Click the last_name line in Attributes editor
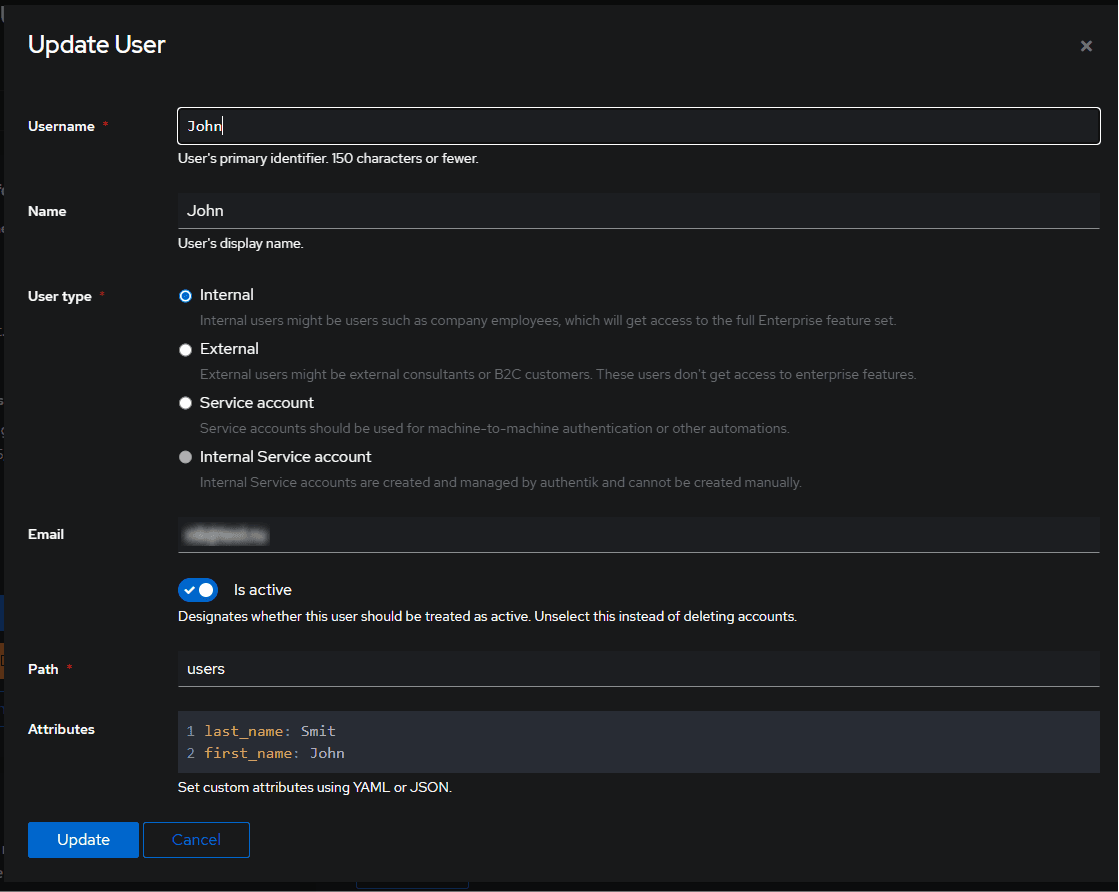Screen dimensions: 1119x892 270,731
